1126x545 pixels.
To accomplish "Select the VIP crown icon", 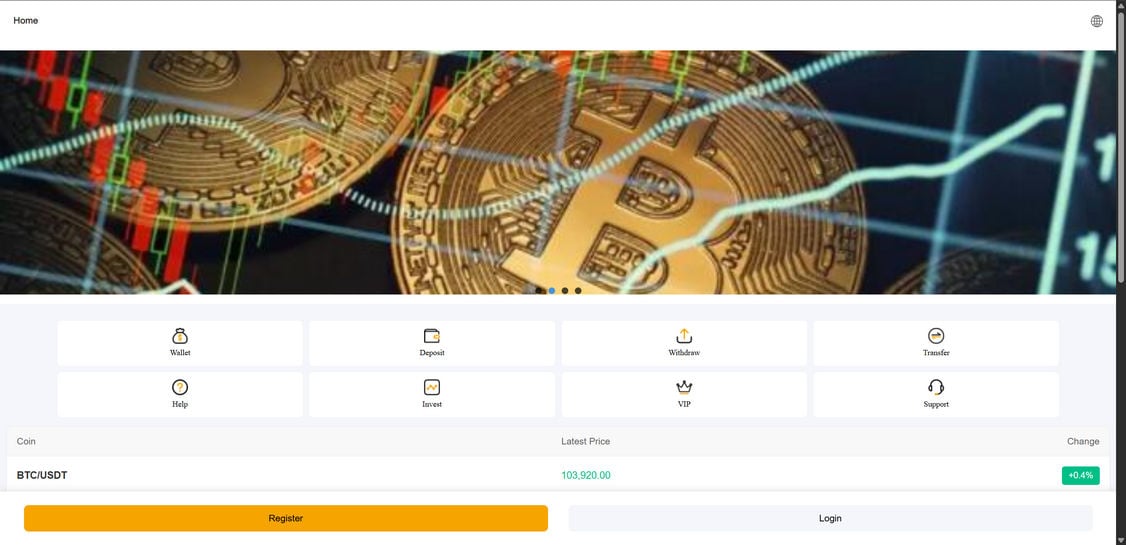I will coord(684,388).
